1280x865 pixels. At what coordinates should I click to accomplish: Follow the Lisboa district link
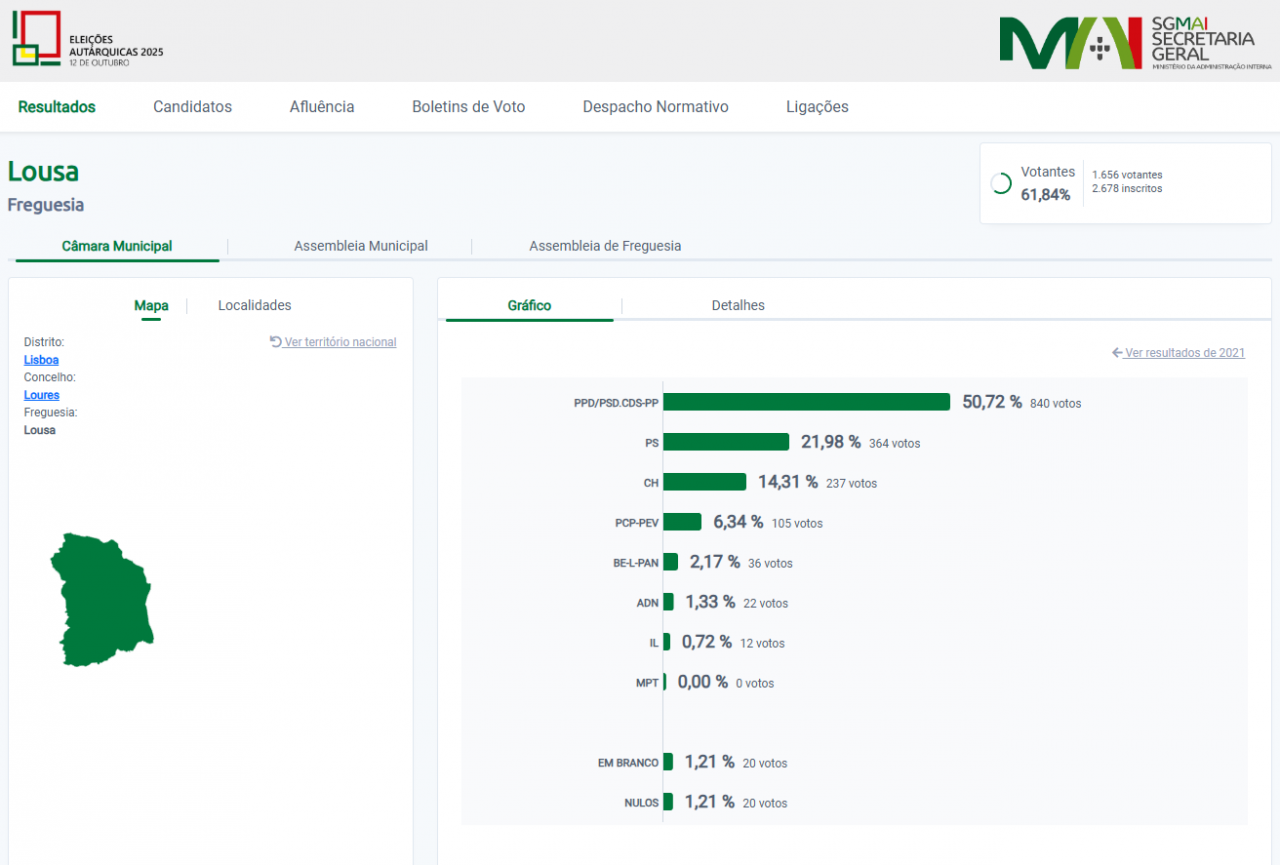(x=41, y=360)
